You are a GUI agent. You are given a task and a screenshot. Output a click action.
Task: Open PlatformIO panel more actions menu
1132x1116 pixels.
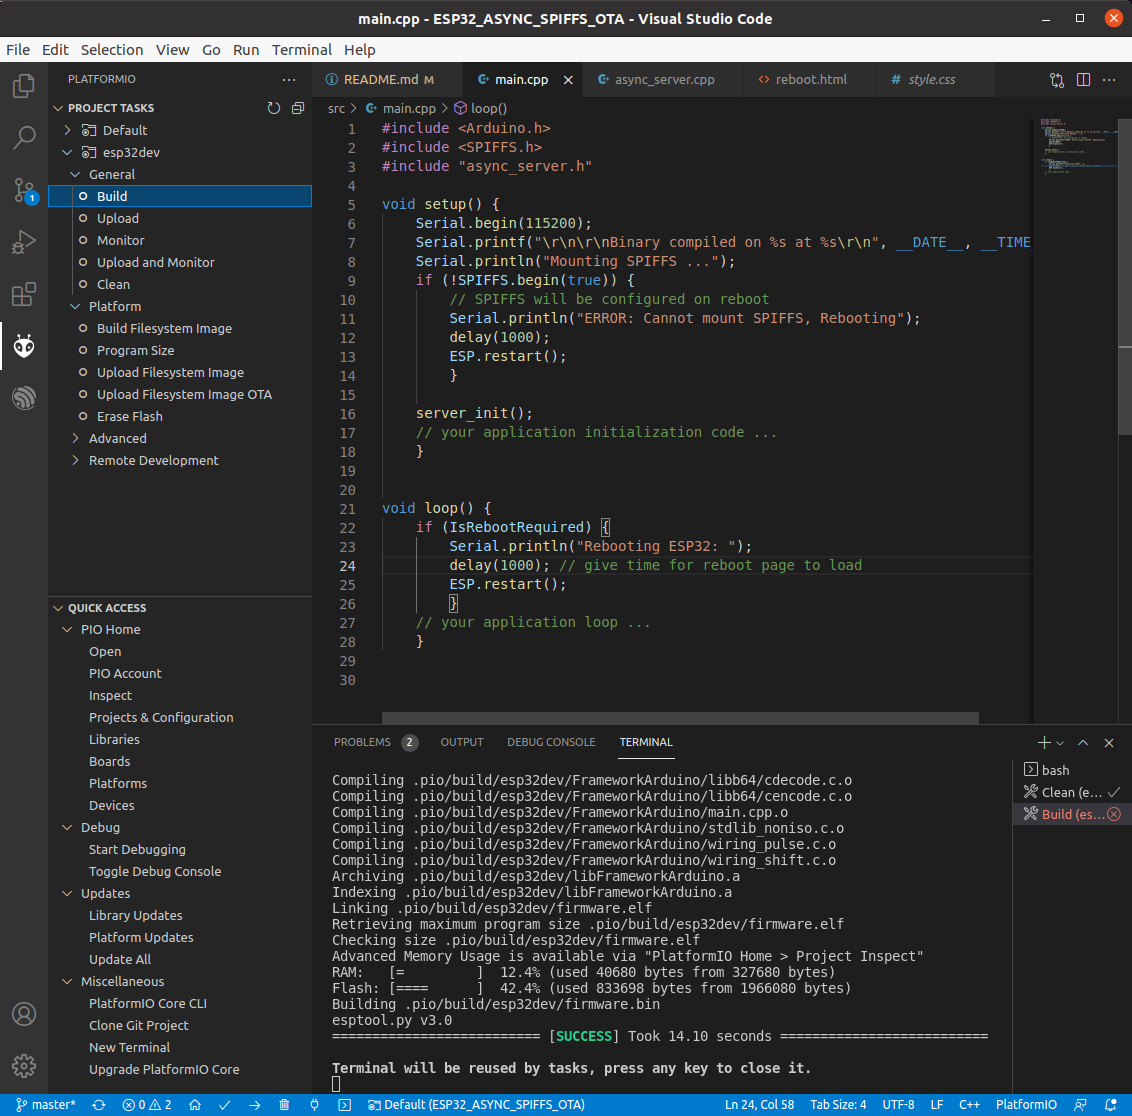[289, 79]
